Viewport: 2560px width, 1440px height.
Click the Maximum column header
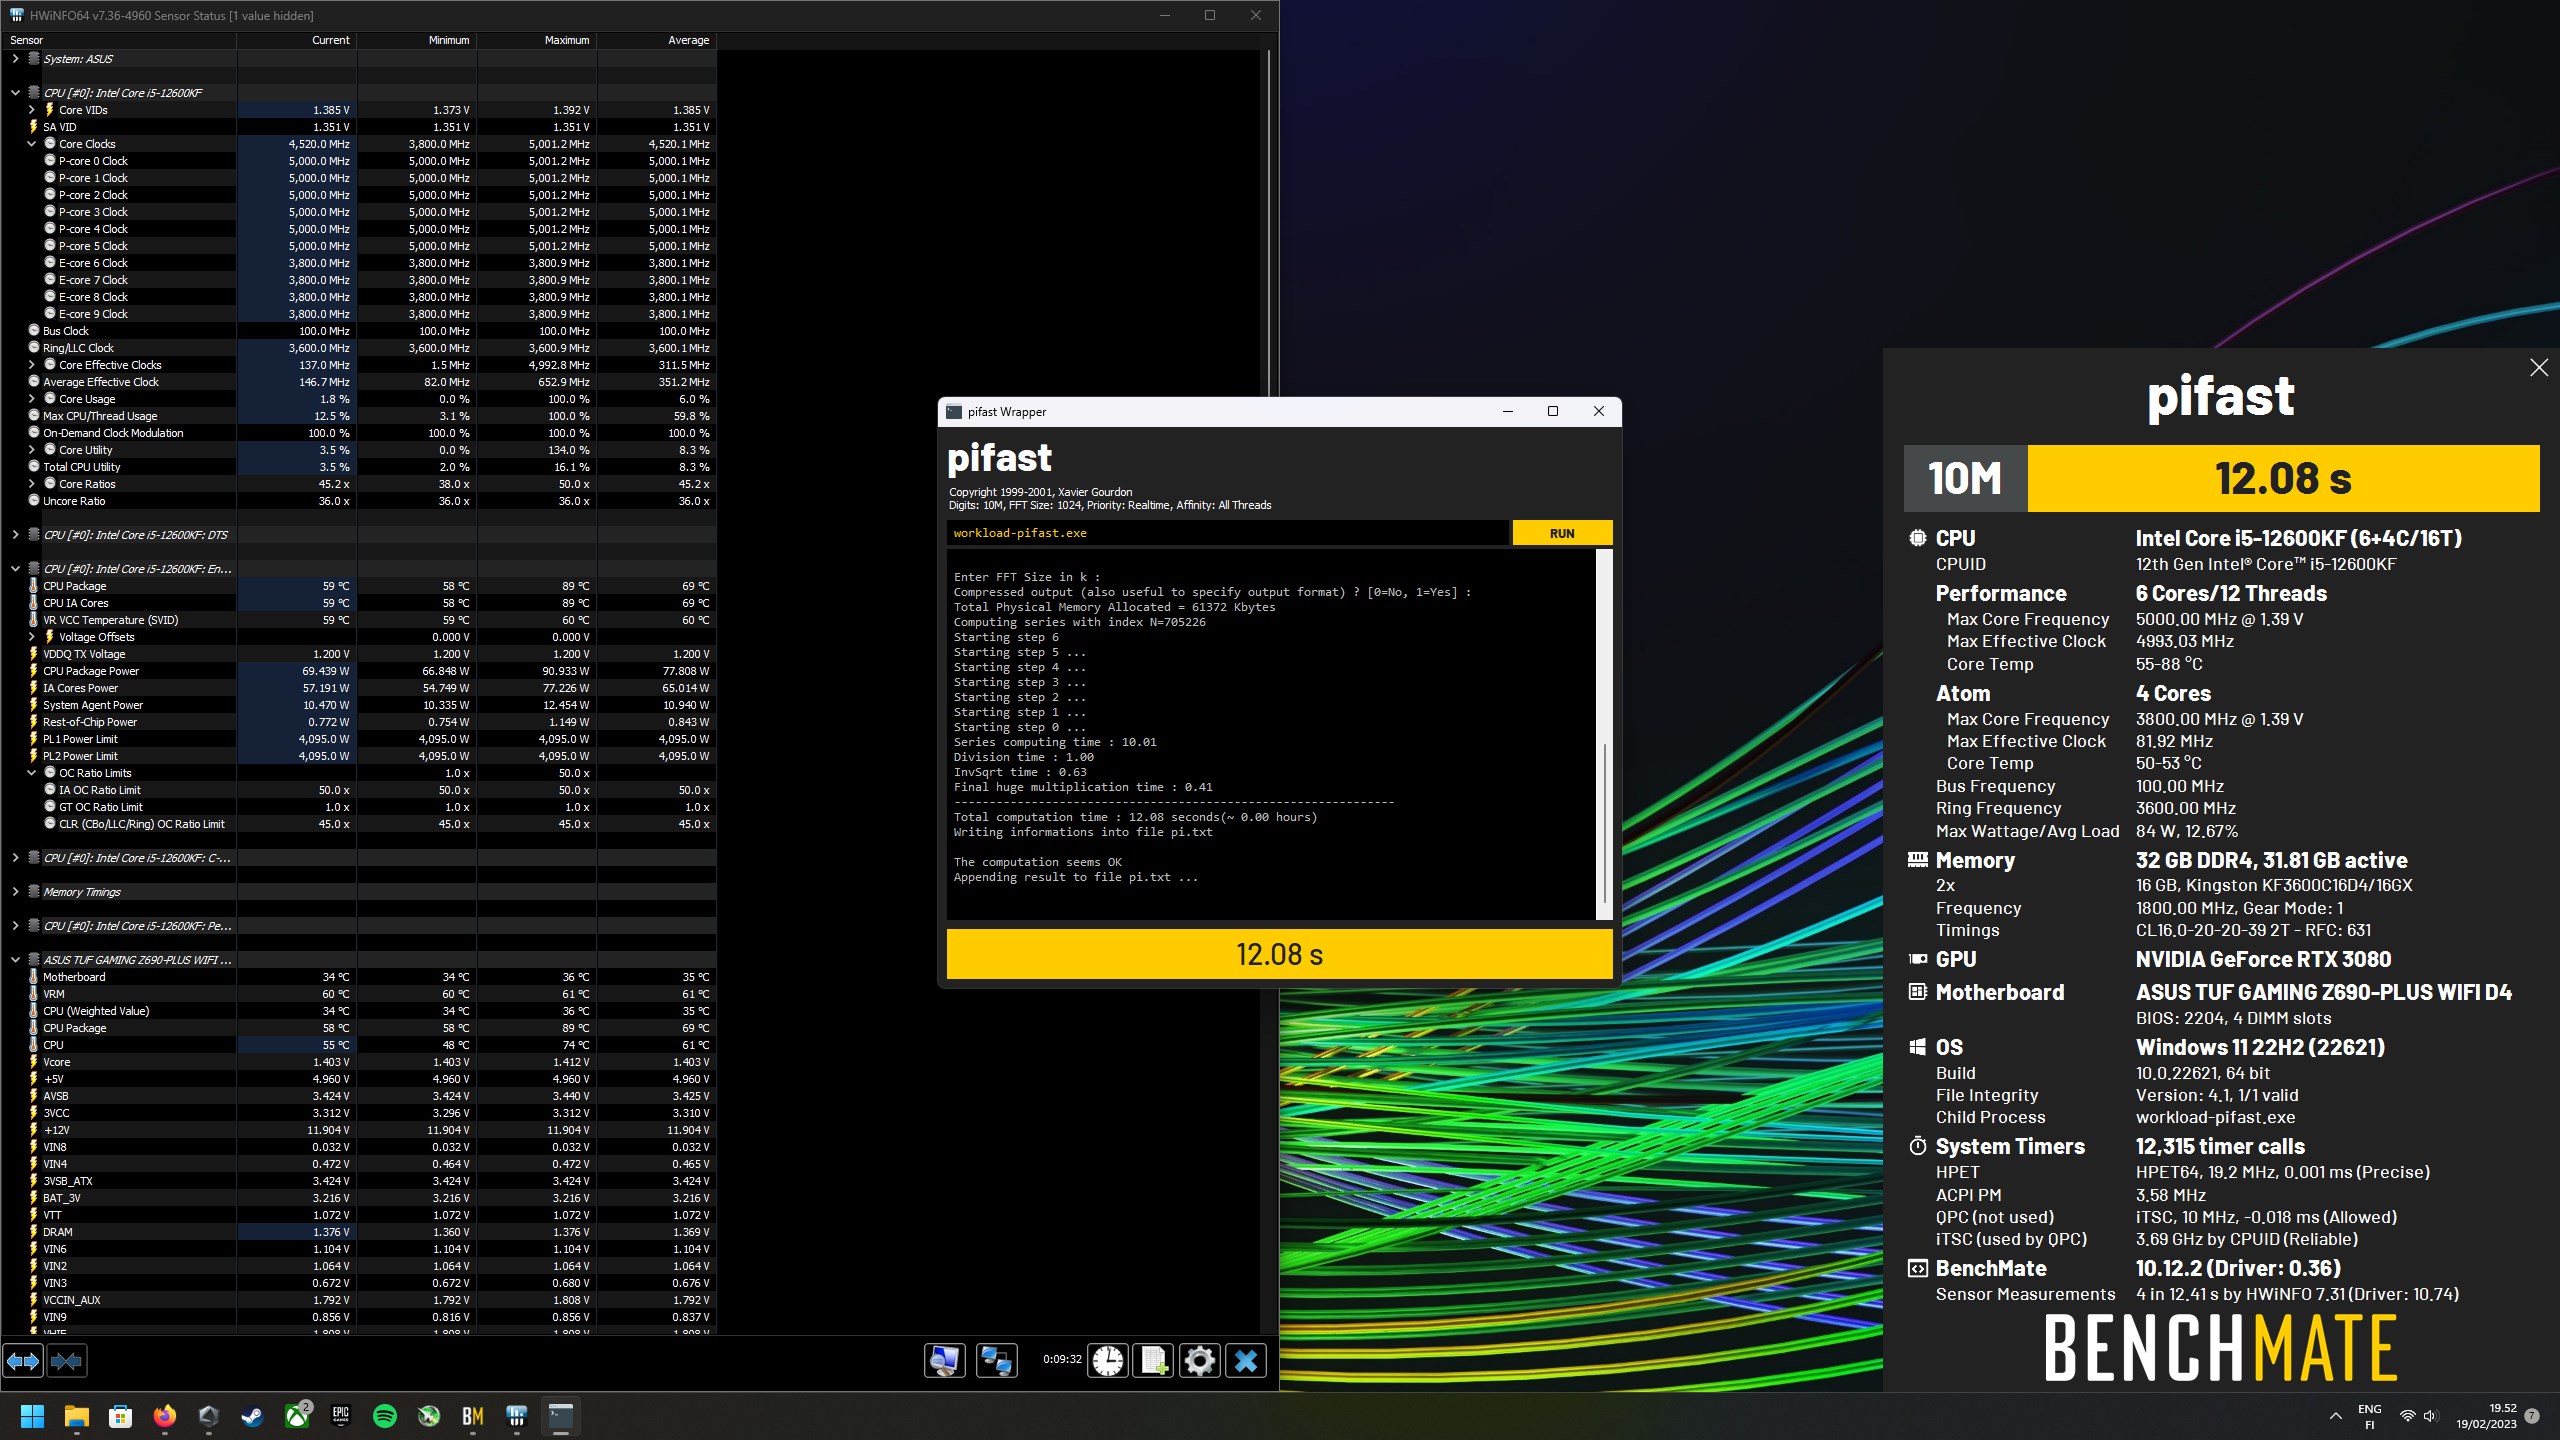(537, 40)
